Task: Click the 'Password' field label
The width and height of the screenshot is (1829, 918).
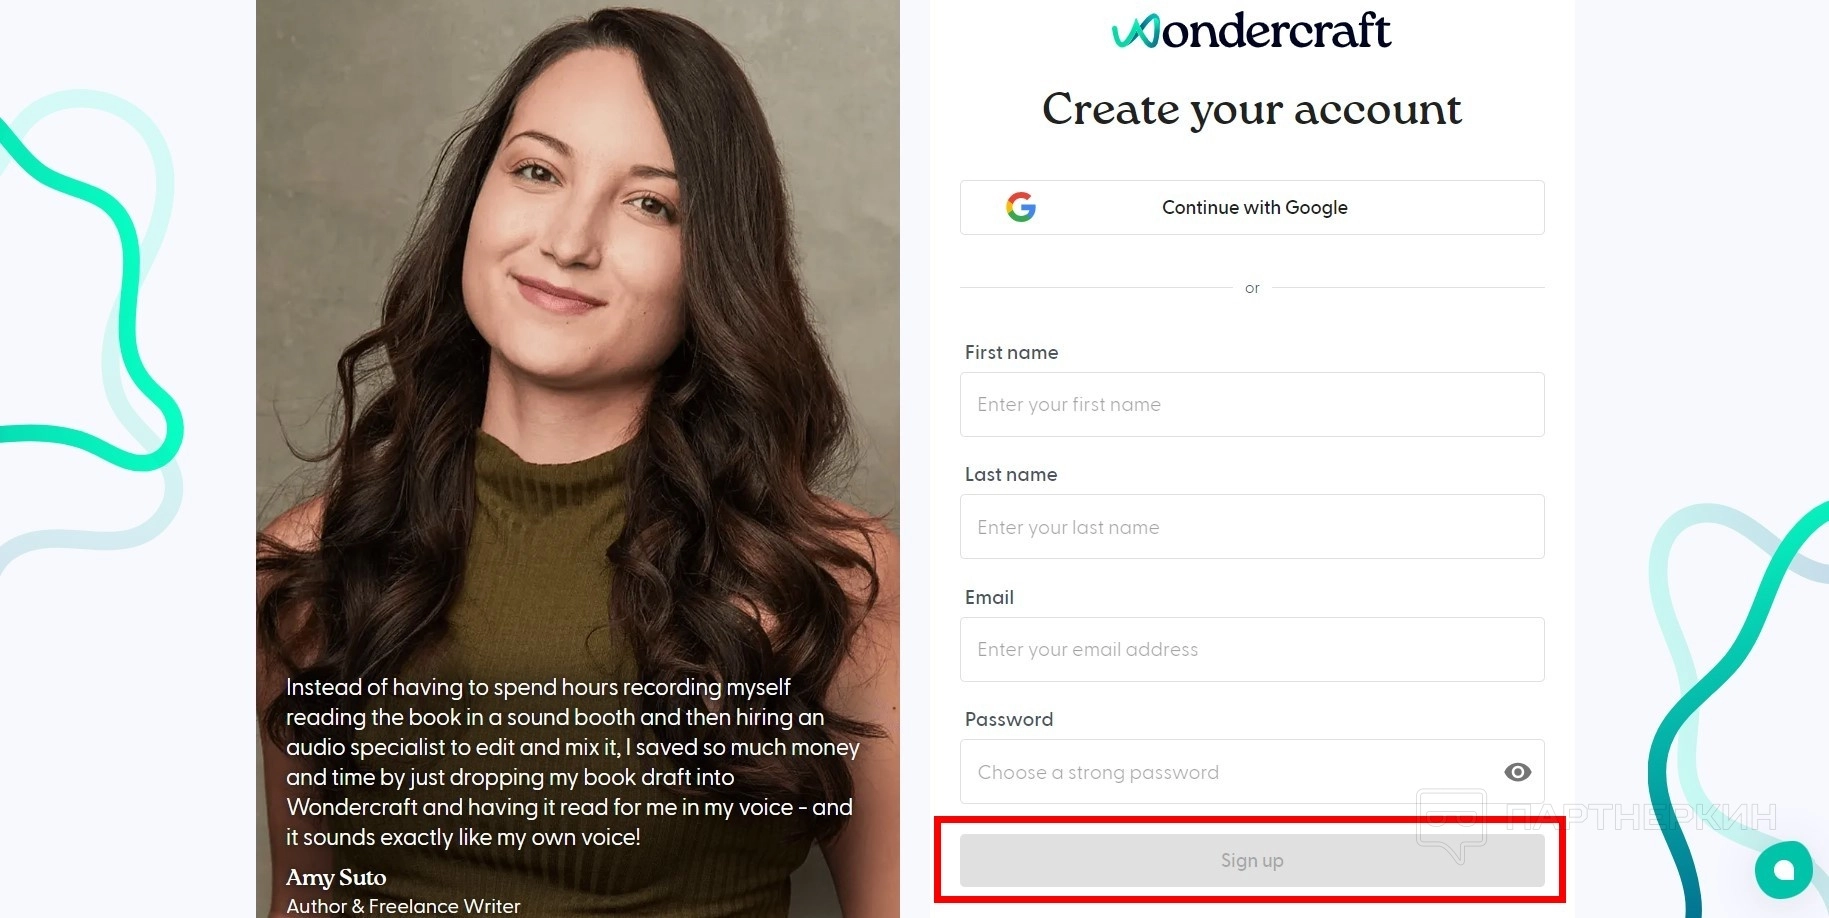Action: tap(1009, 719)
